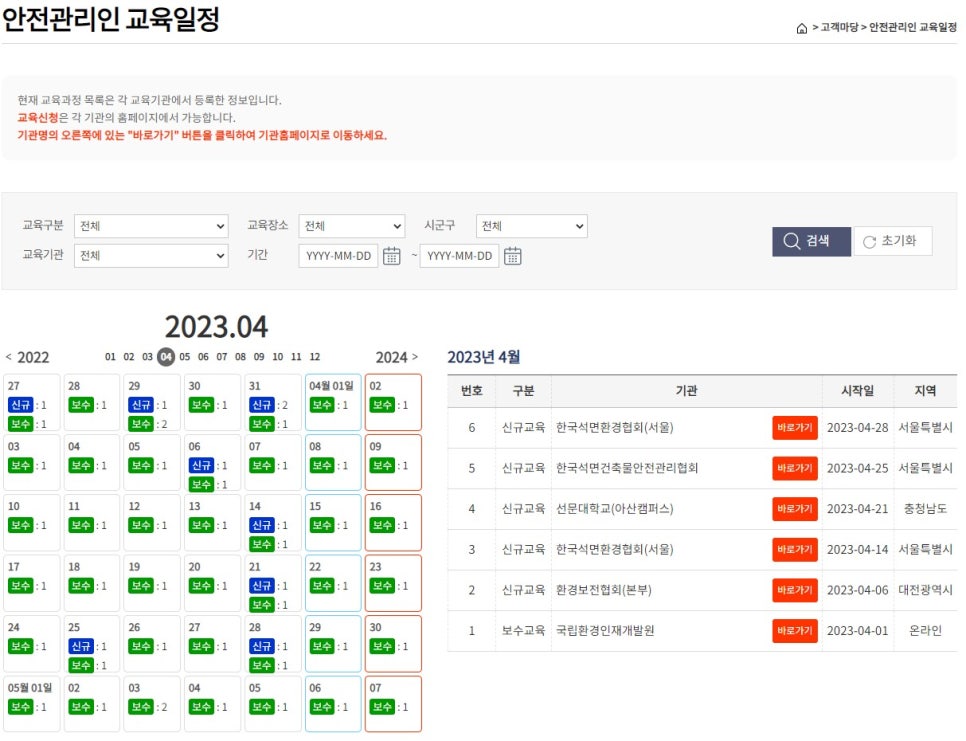This screenshot has height=741, width=966.
Task: Expand the 교육구분 dropdown
Action: click(x=151, y=226)
